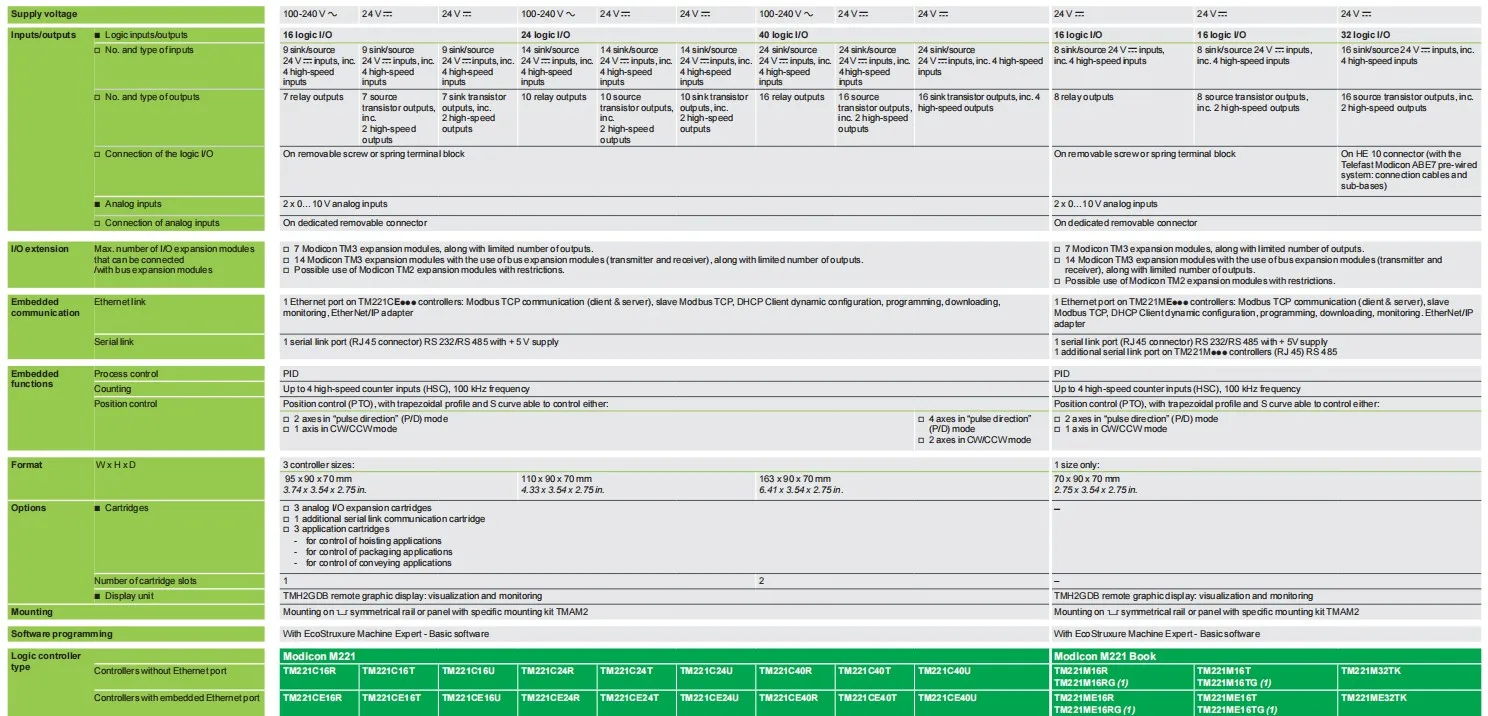Viewport: 1488px width, 716px height.
Task: Click the 'Embedded communication' section label
Action: pyautogui.click(x=45, y=307)
